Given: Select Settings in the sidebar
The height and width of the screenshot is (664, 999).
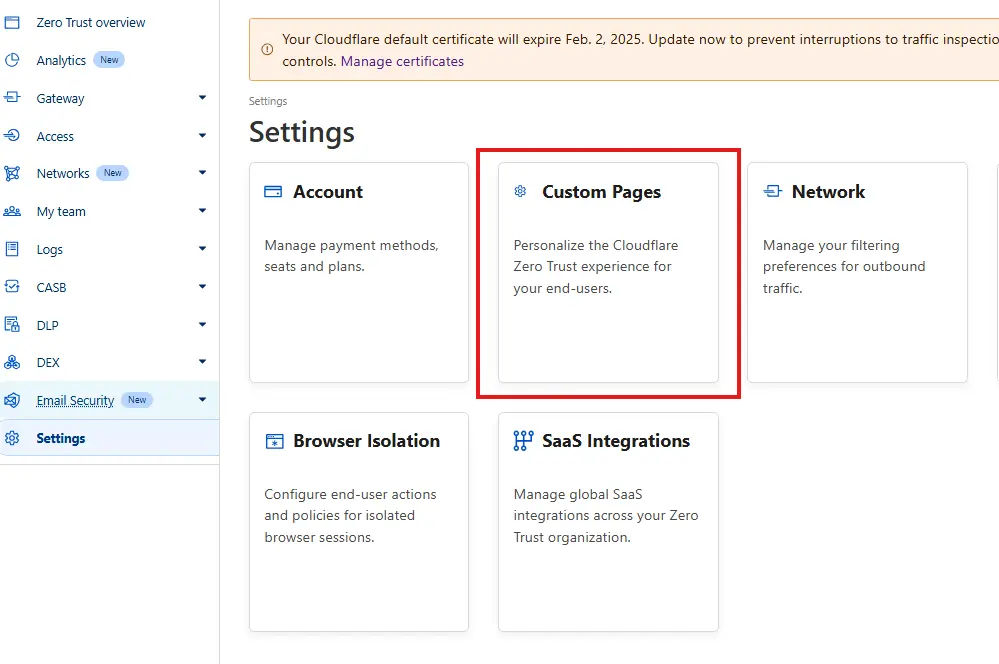Looking at the screenshot, I should pyautogui.click(x=61, y=438).
